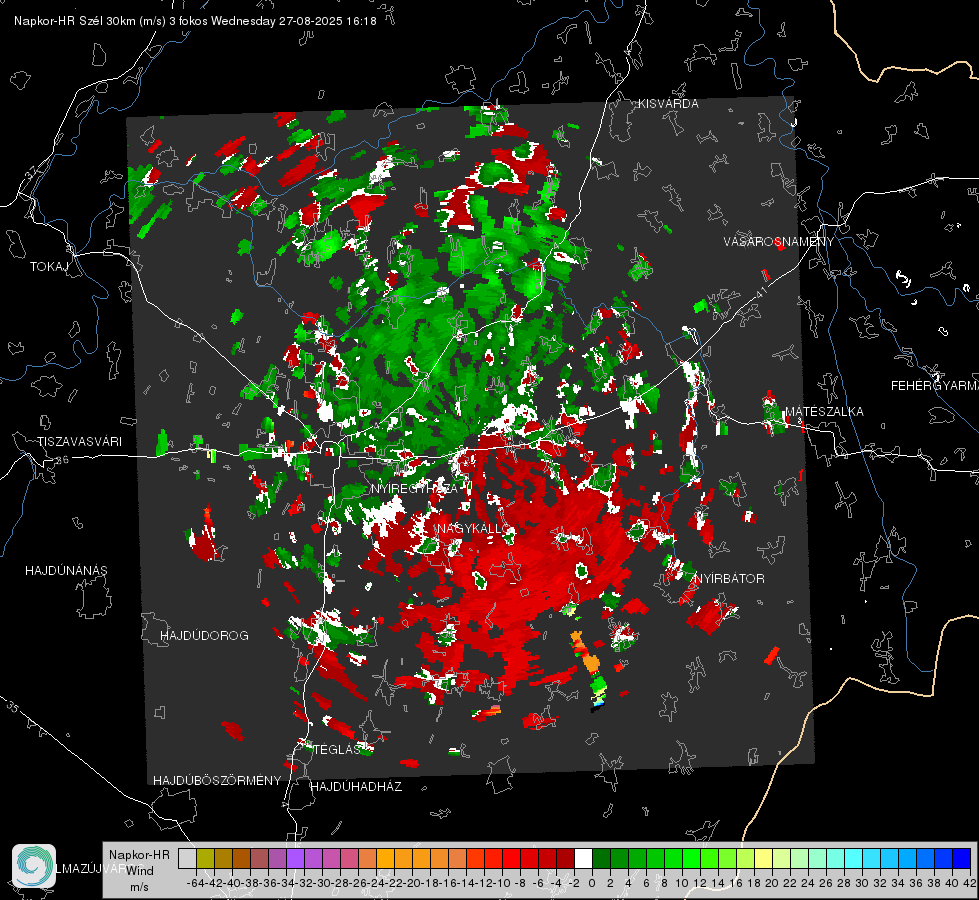The height and width of the screenshot is (900, 979).
Task: Click the m/s unit label in legend
Action: pos(139,887)
